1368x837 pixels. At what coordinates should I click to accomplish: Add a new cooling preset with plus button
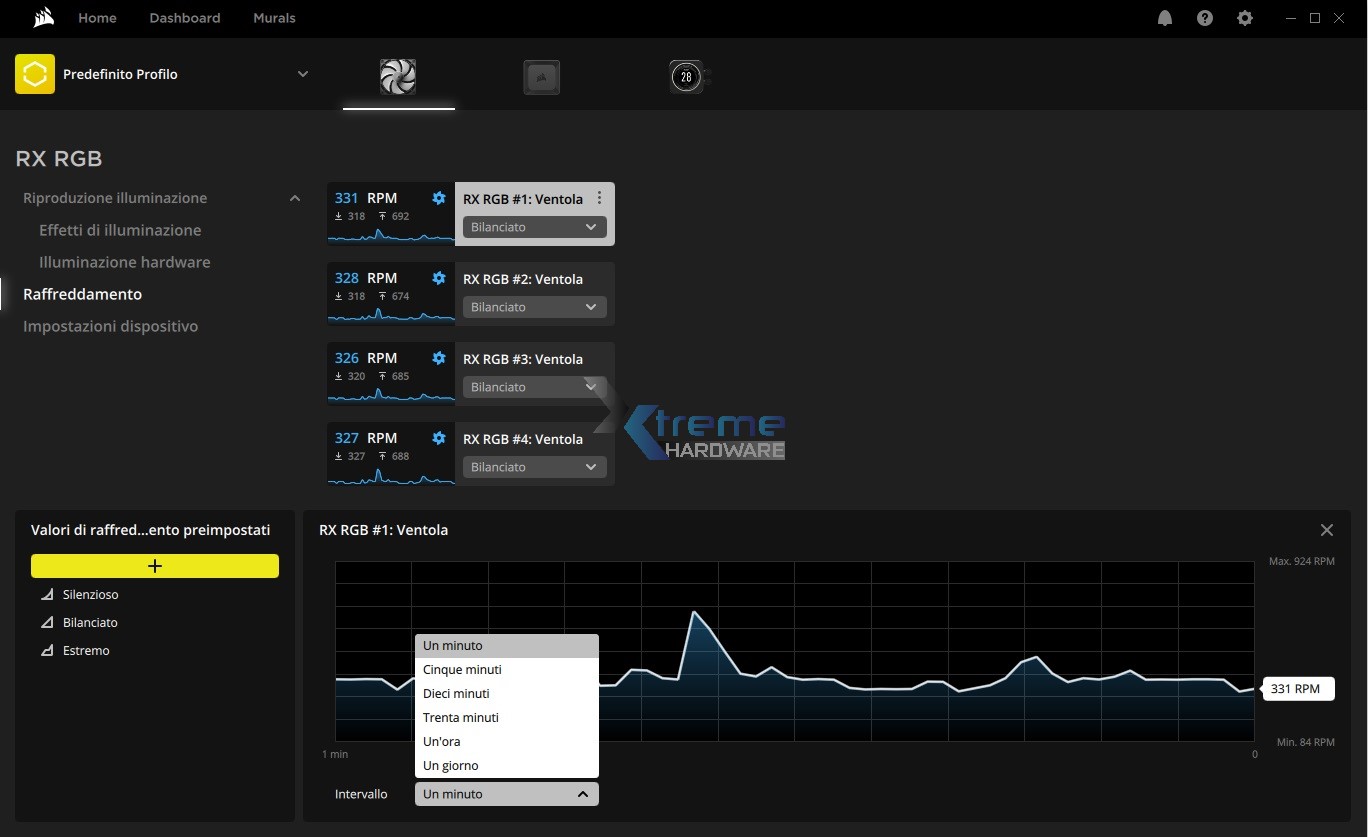155,566
